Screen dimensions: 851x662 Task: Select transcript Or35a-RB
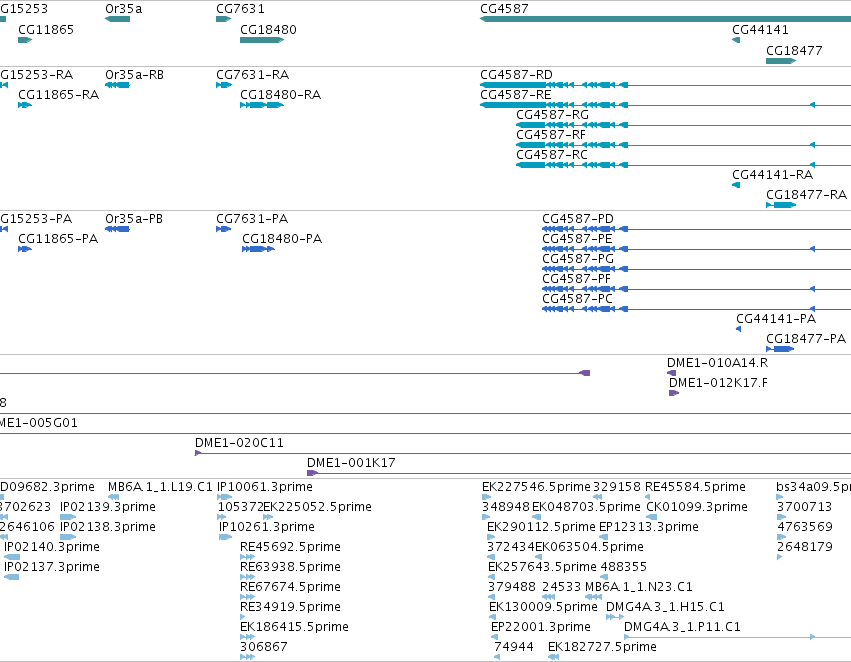click(117, 85)
